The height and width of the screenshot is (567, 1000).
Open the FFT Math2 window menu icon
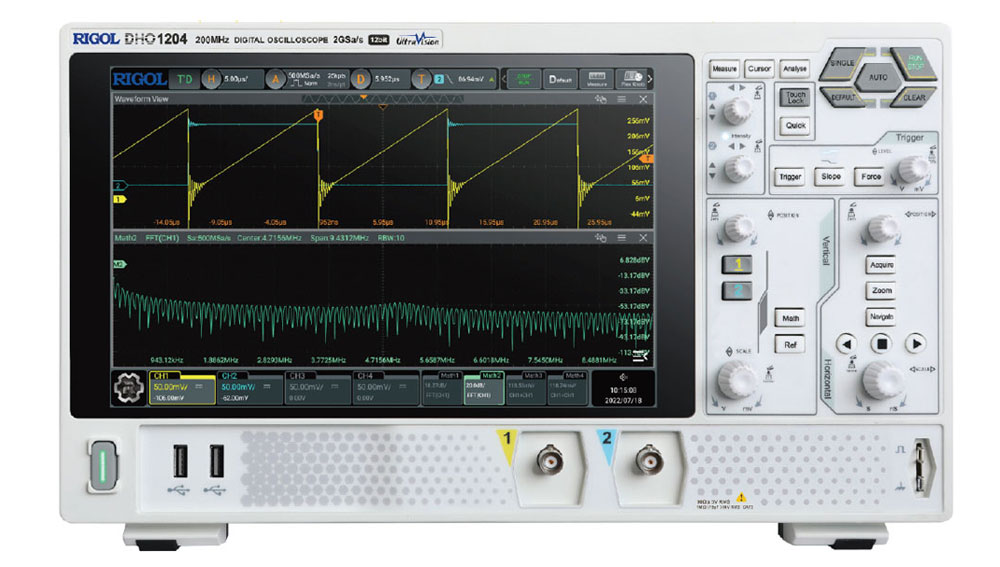pos(622,238)
